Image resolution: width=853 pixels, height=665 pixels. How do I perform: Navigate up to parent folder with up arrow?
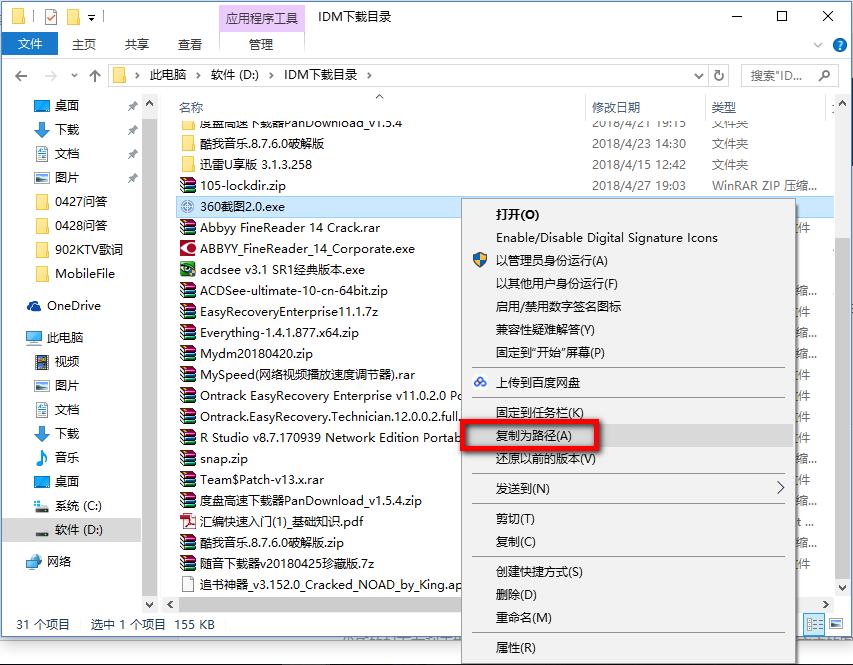coord(94,74)
